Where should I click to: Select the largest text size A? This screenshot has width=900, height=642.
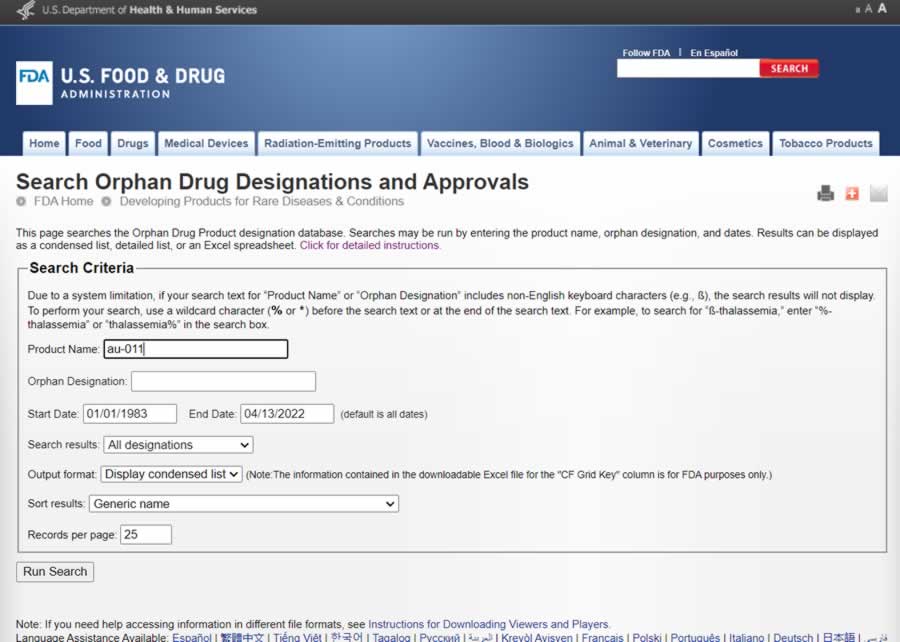[x=882, y=9]
